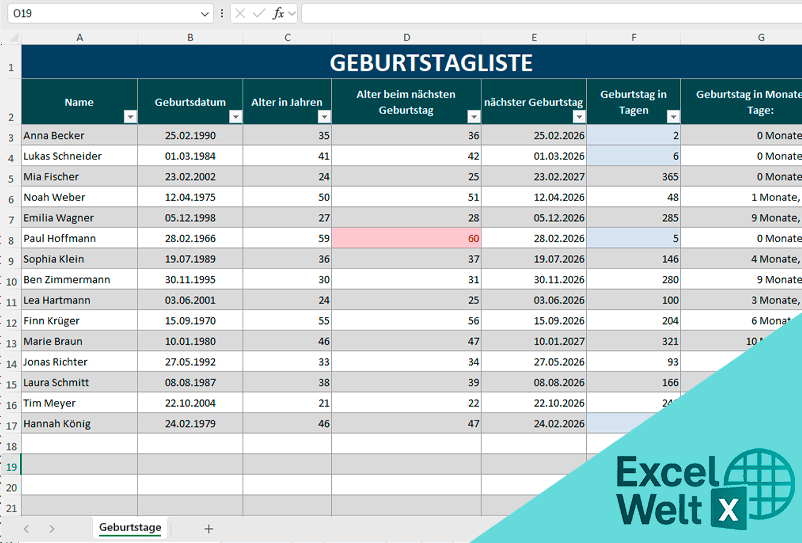Select cell Emilia Wagner
Viewport: 802px width, 543px height.
pos(79,218)
